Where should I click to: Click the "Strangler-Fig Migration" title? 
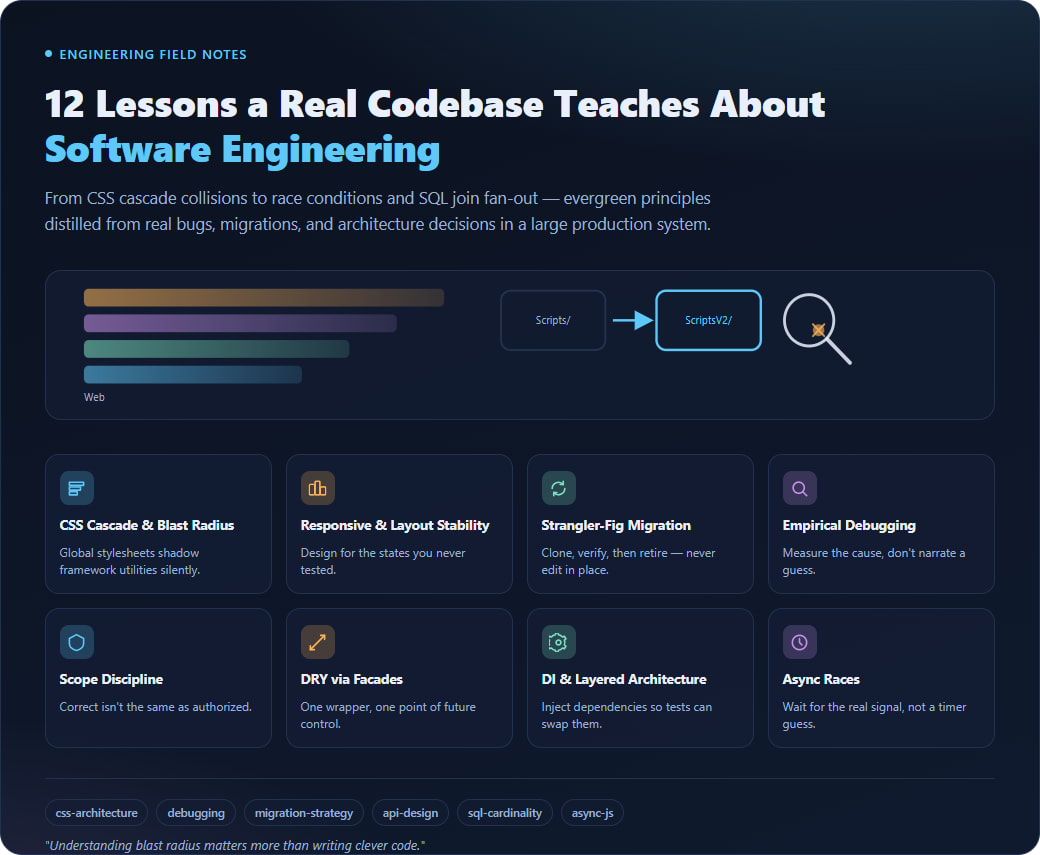[616, 525]
